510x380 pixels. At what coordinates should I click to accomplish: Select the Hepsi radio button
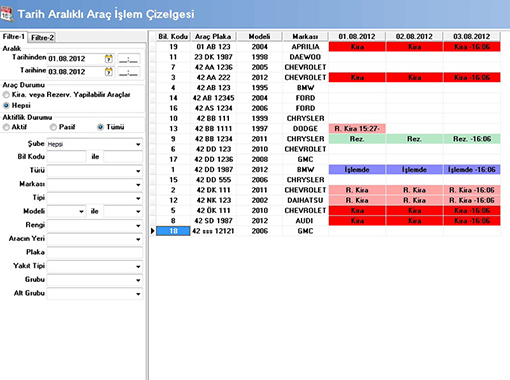6,105
